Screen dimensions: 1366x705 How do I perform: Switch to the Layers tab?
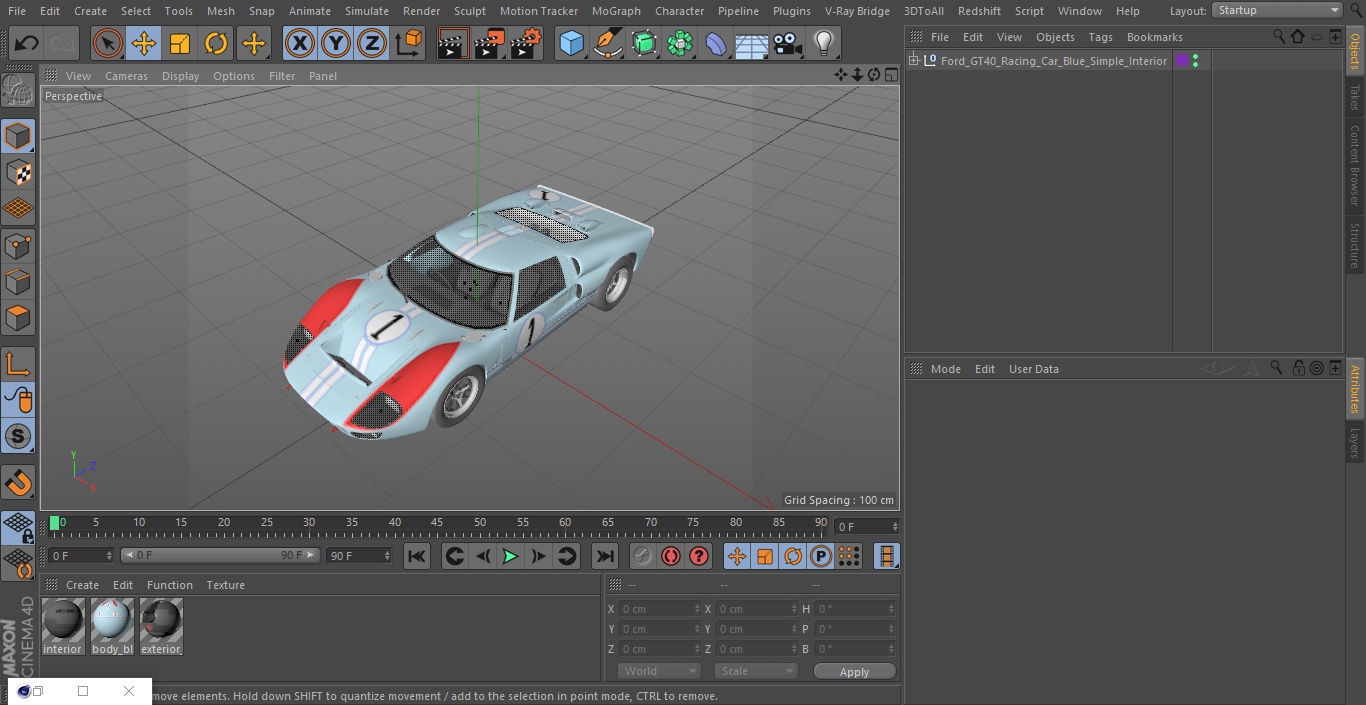coord(1355,443)
